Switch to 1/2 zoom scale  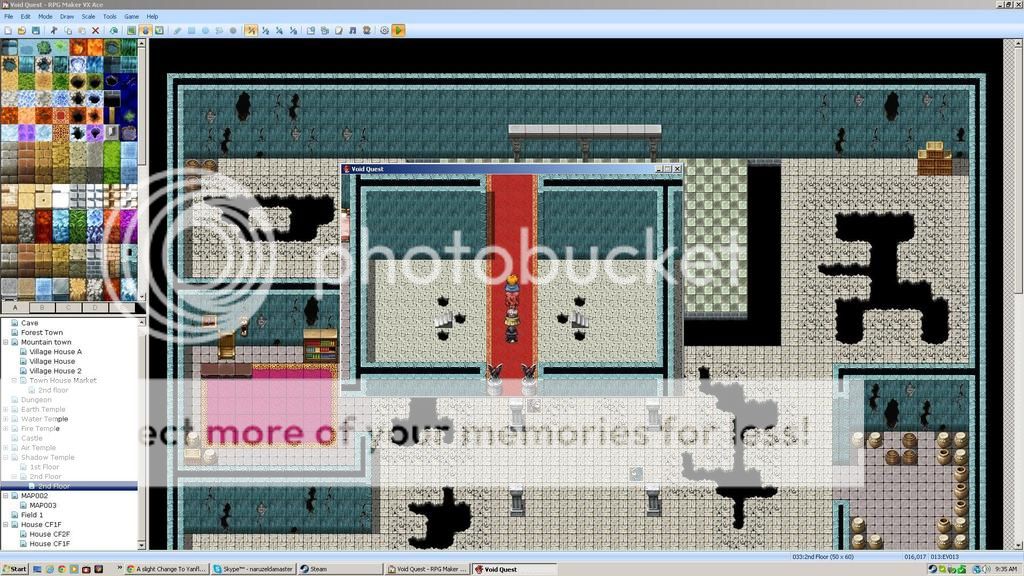point(265,30)
